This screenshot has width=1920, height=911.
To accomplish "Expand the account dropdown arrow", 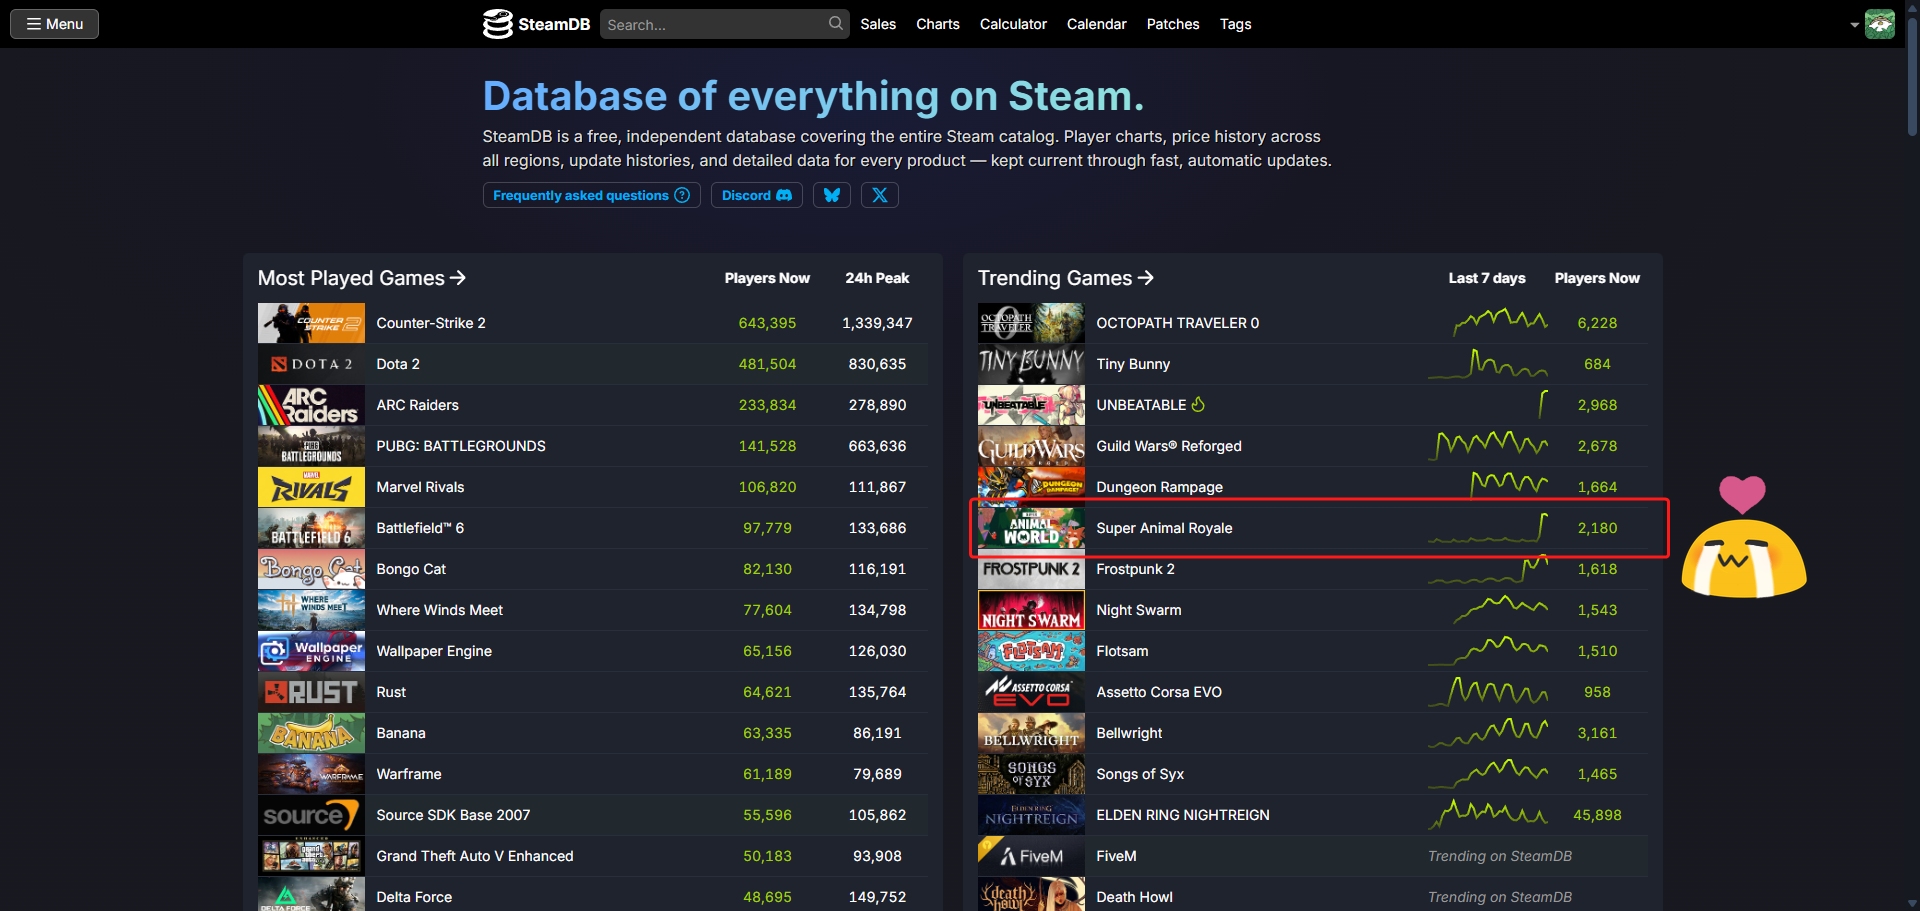I will pyautogui.click(x=1854, y=25).
